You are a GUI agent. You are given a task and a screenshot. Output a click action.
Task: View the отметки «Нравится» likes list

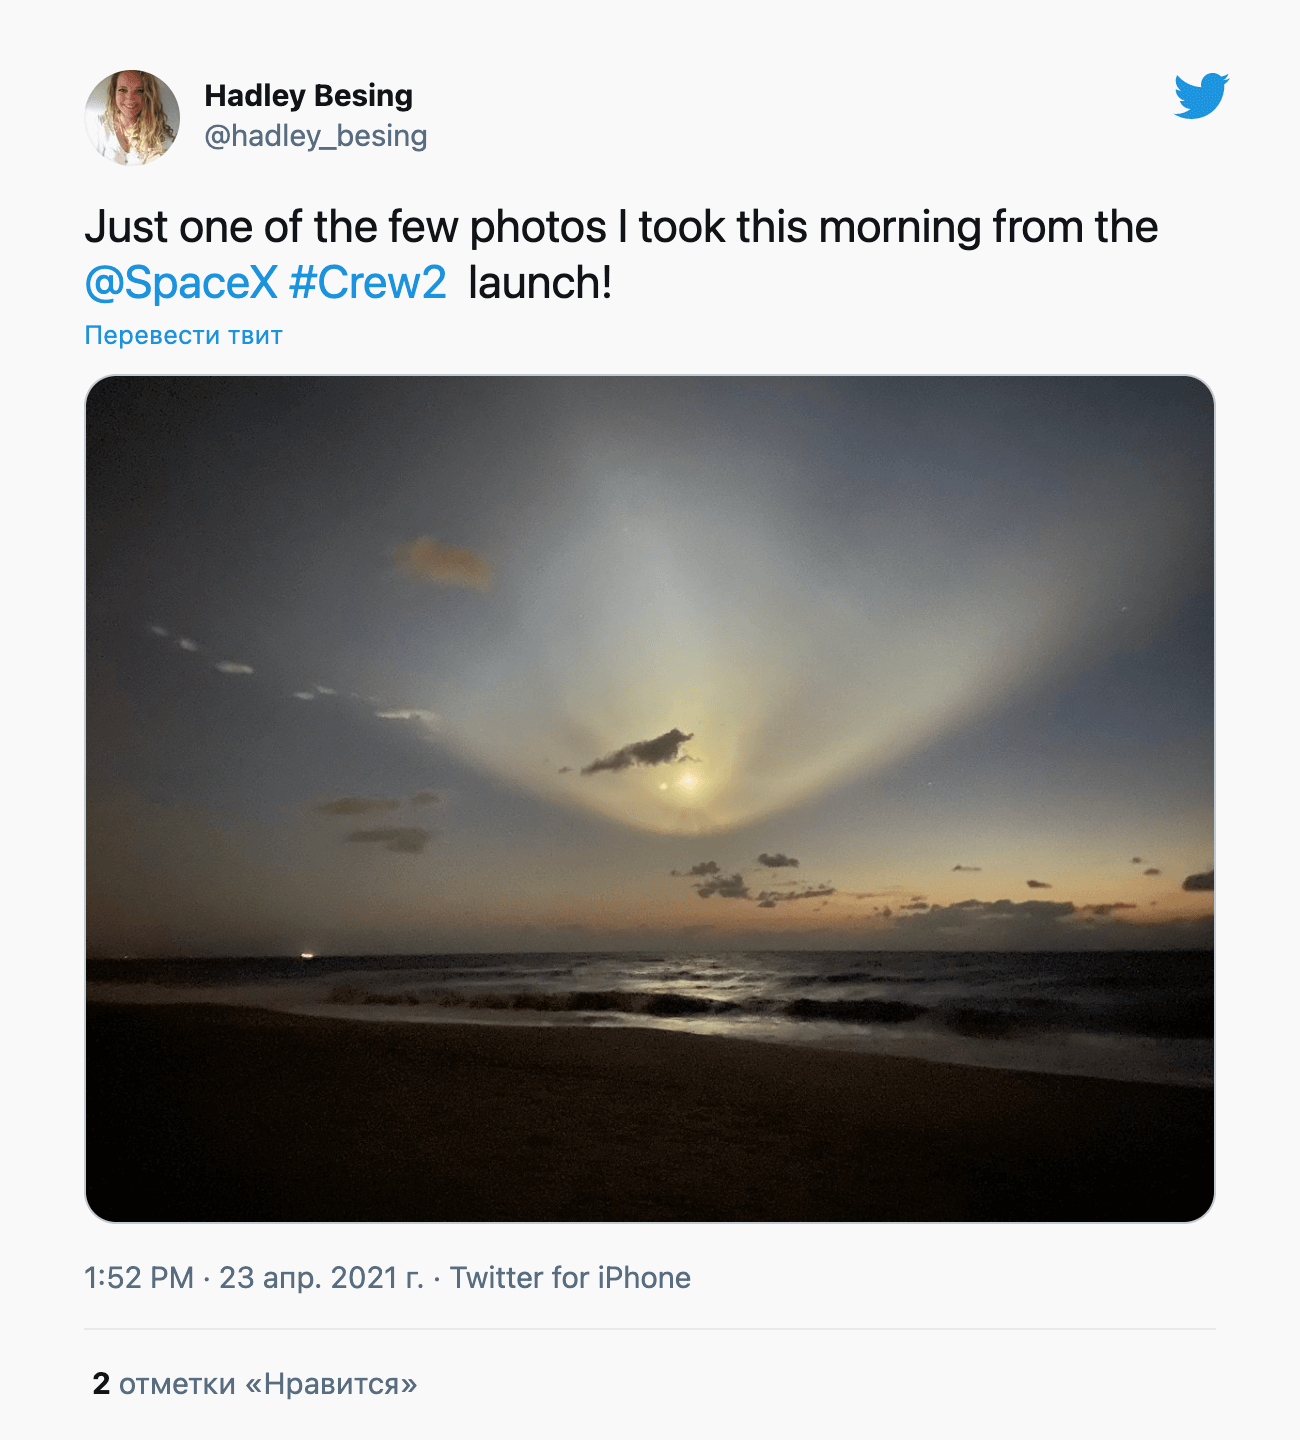[267, 1384]
